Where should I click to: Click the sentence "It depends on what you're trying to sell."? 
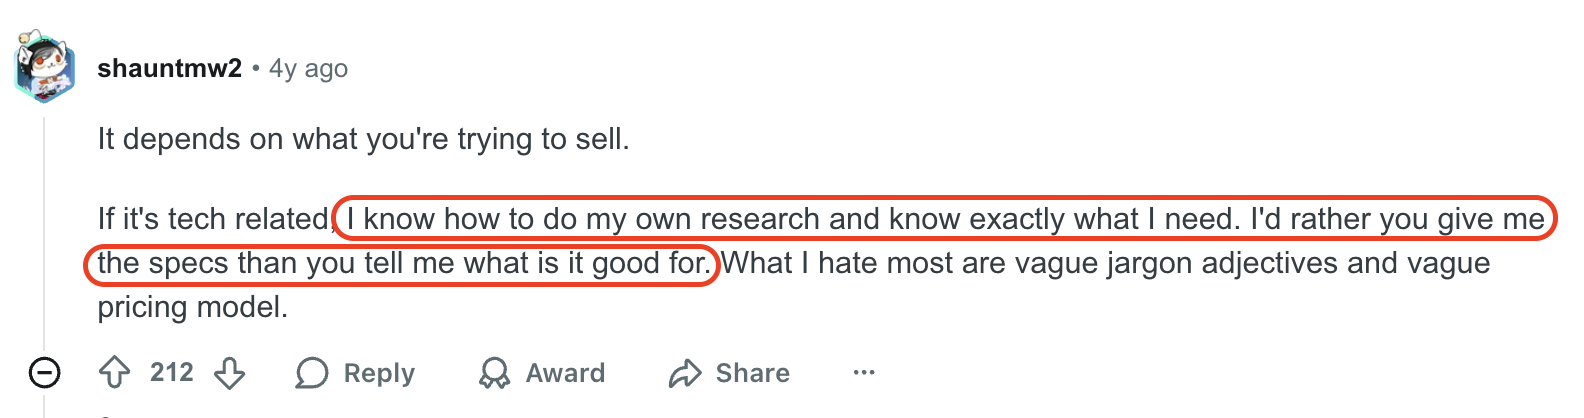(x=363, y=139)
